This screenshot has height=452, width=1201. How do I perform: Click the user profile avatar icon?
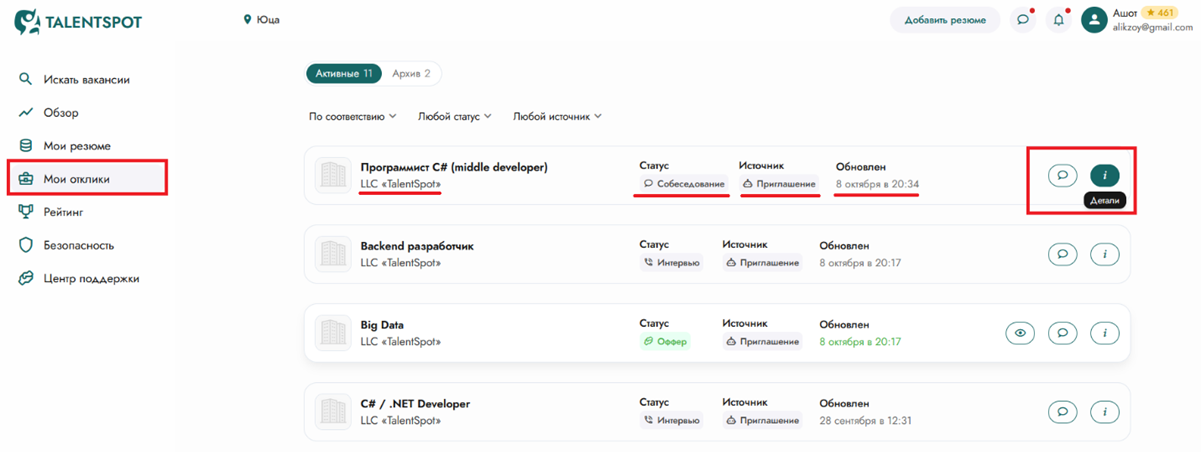1094,20
